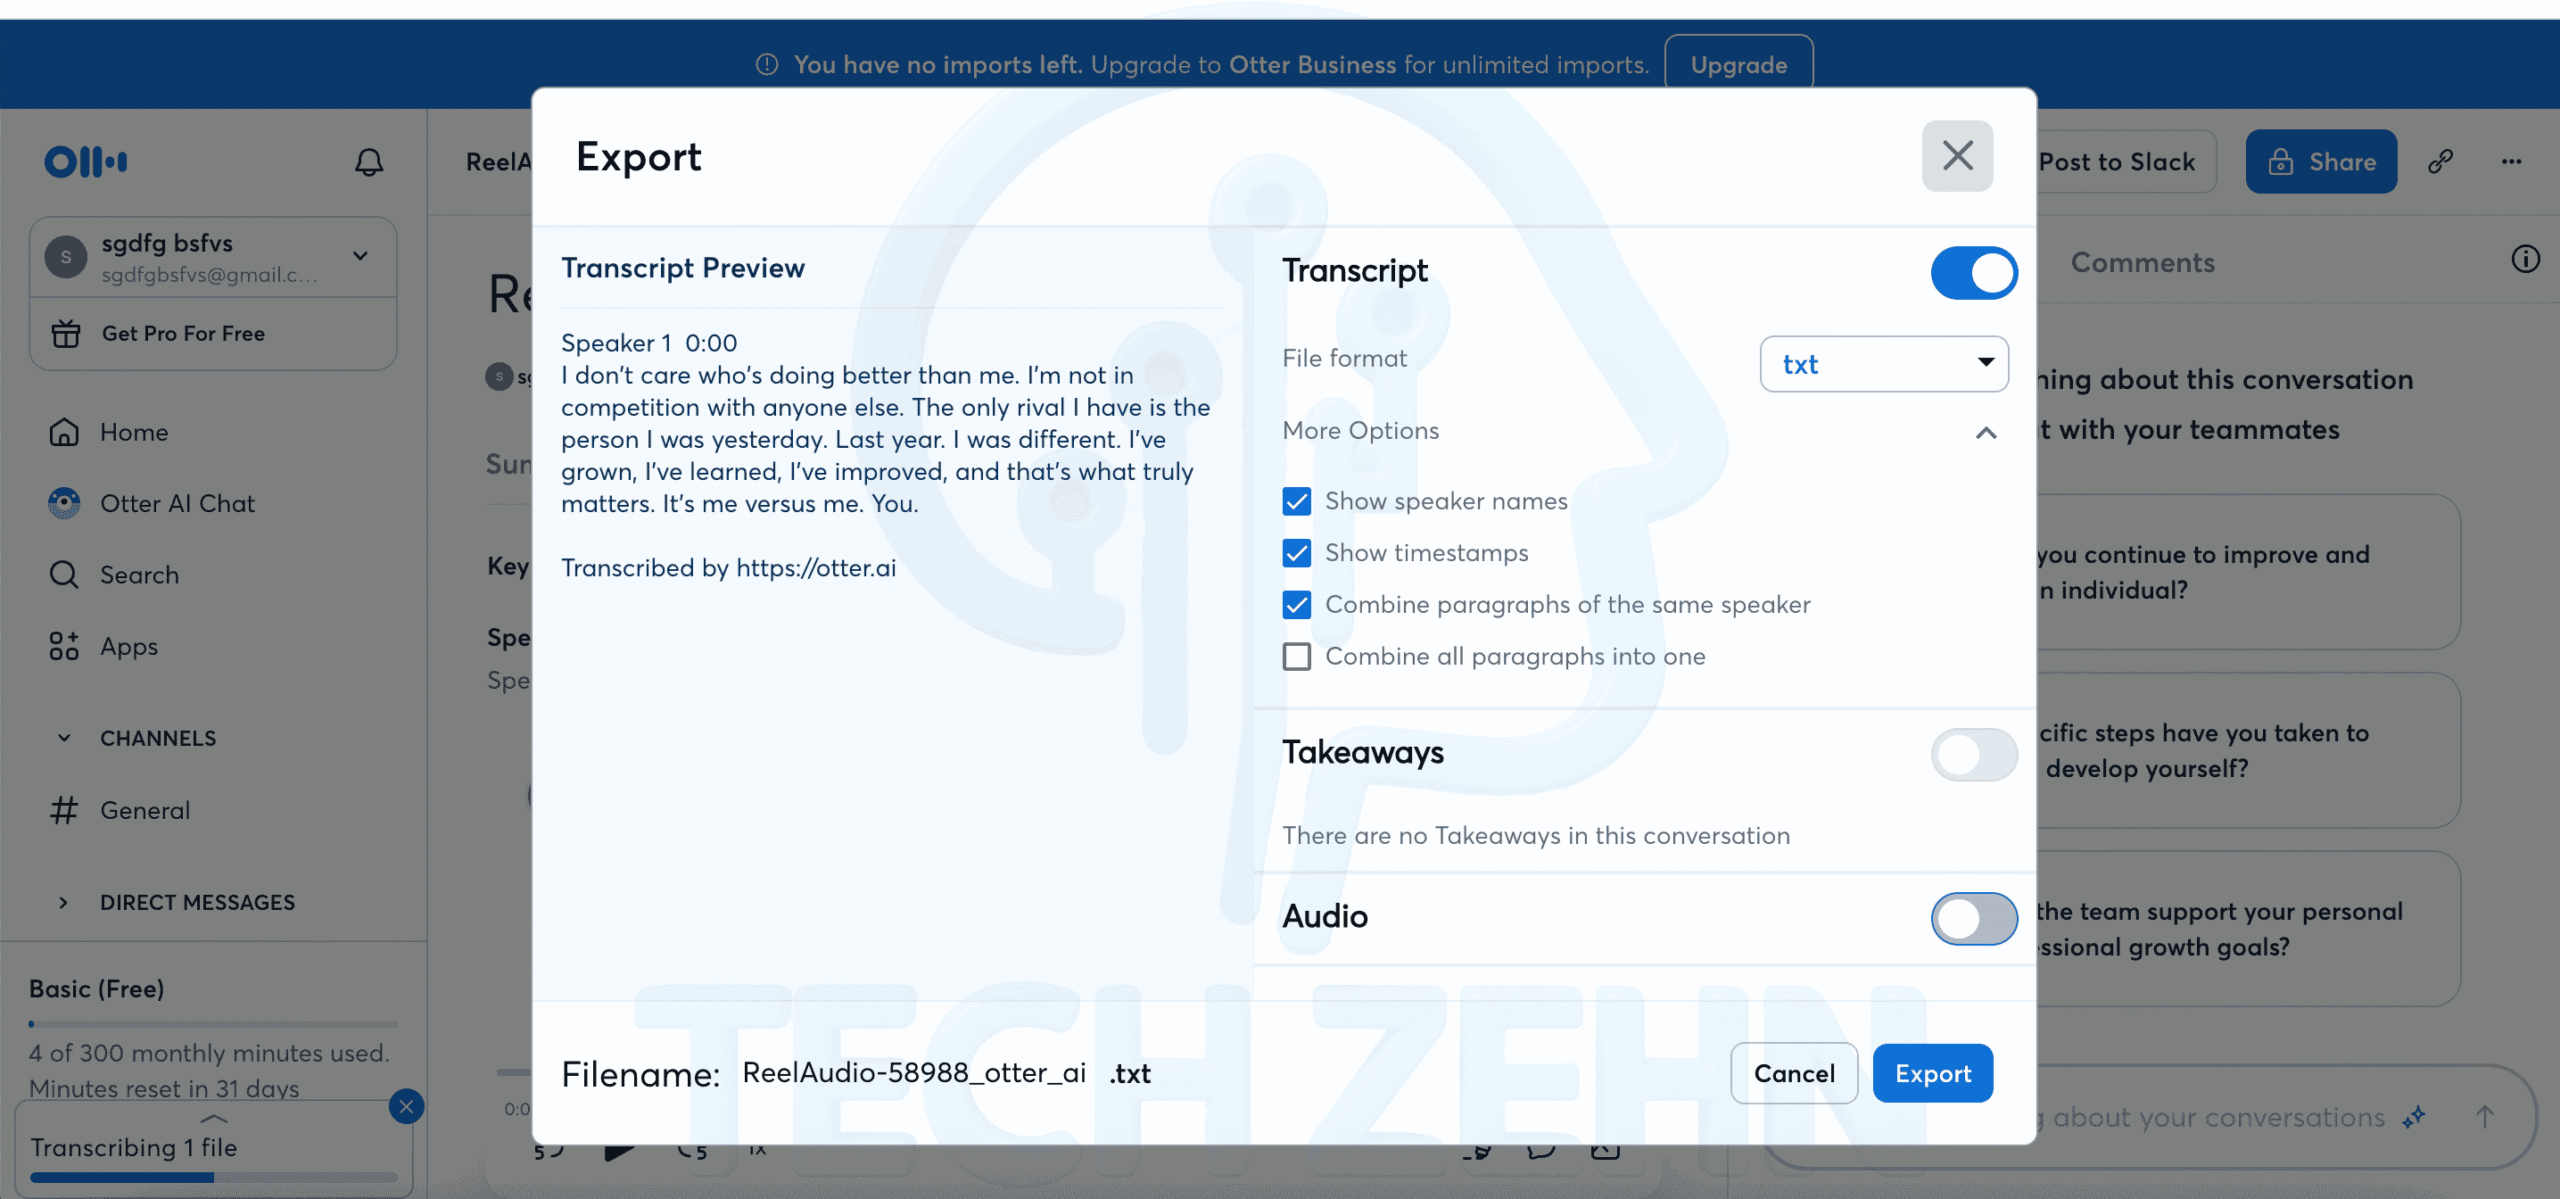
Task: Check Combine all paragraphs into one
Action: 1297,657
